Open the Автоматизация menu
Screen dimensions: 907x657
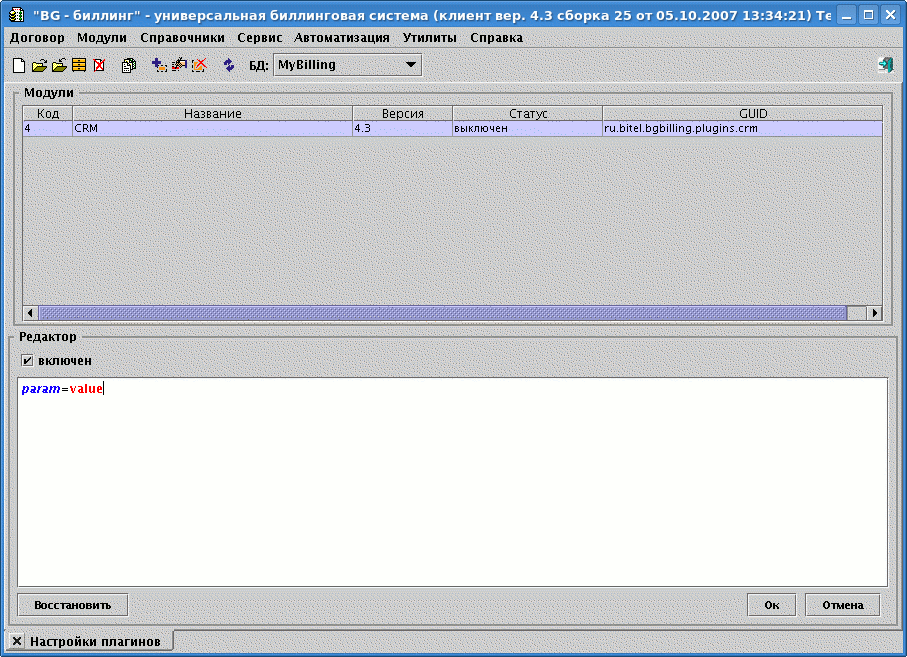tap(342, 37)
